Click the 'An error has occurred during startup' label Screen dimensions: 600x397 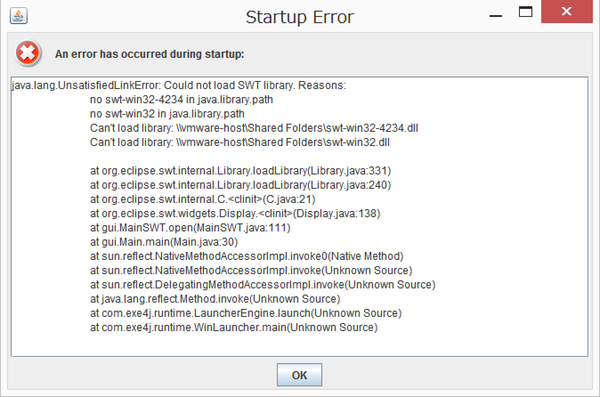click(x=150, y=54)
